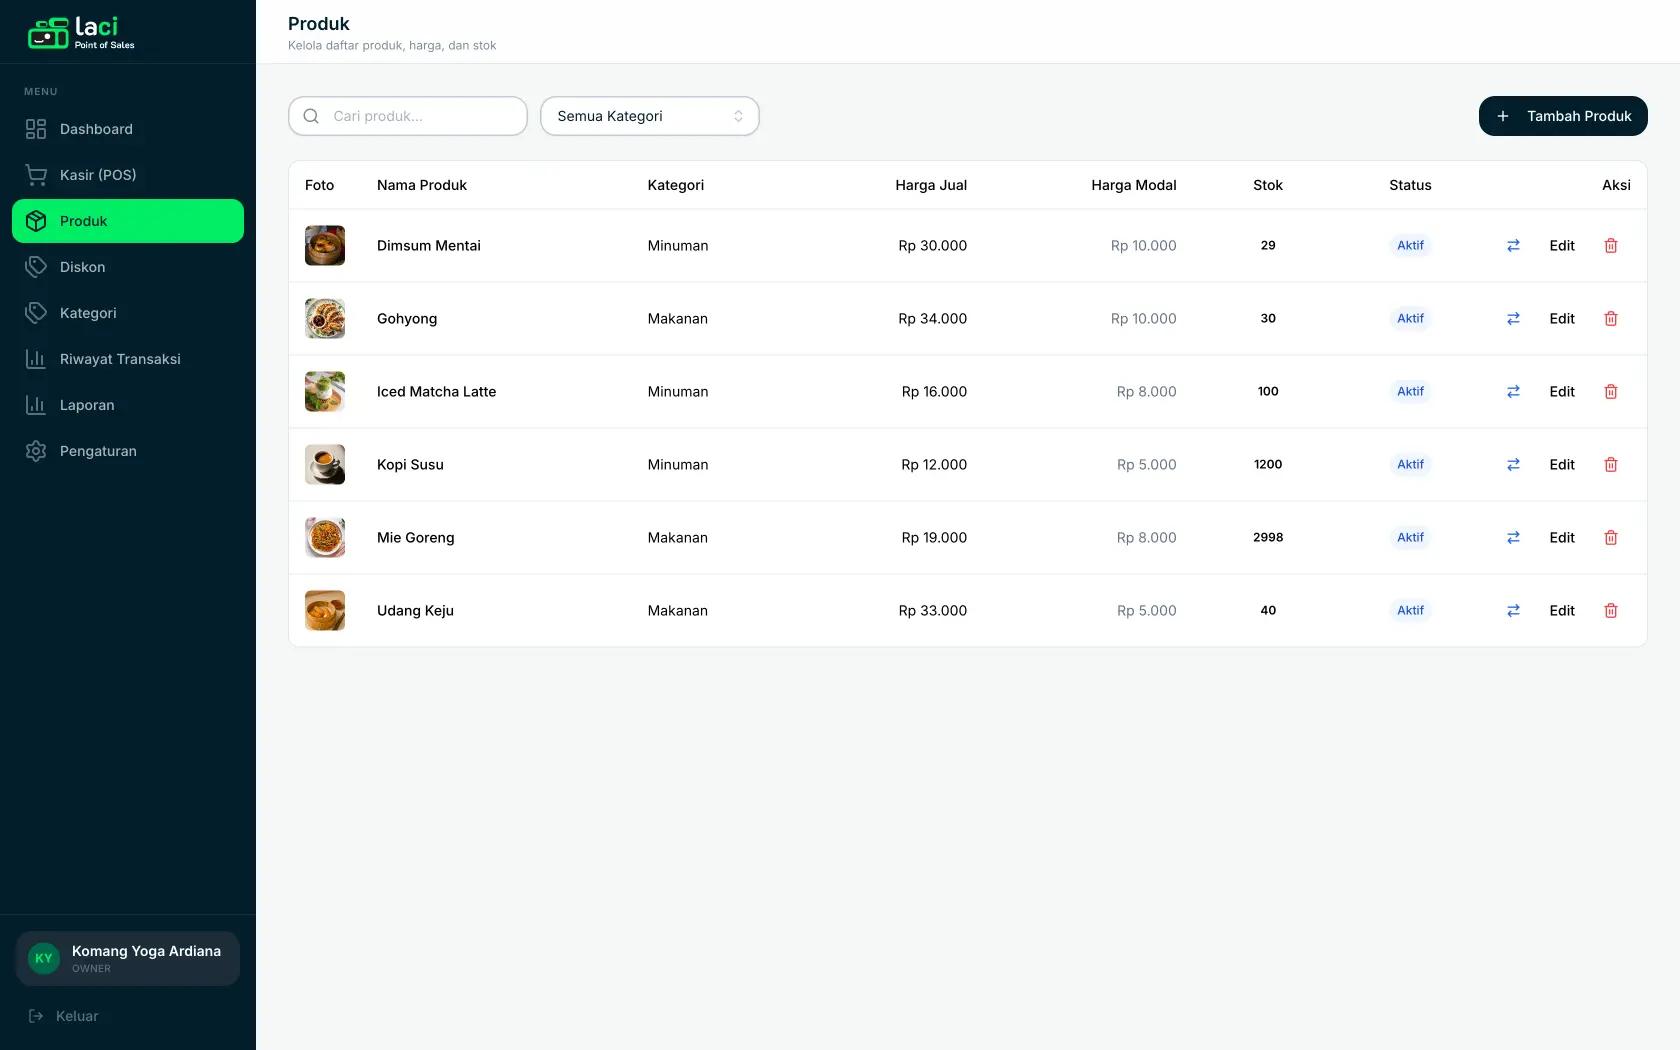Viewport: 1680px width, 1050px height.
Task: Open the Gohyong product photo
Action: (x=325, y=318)
